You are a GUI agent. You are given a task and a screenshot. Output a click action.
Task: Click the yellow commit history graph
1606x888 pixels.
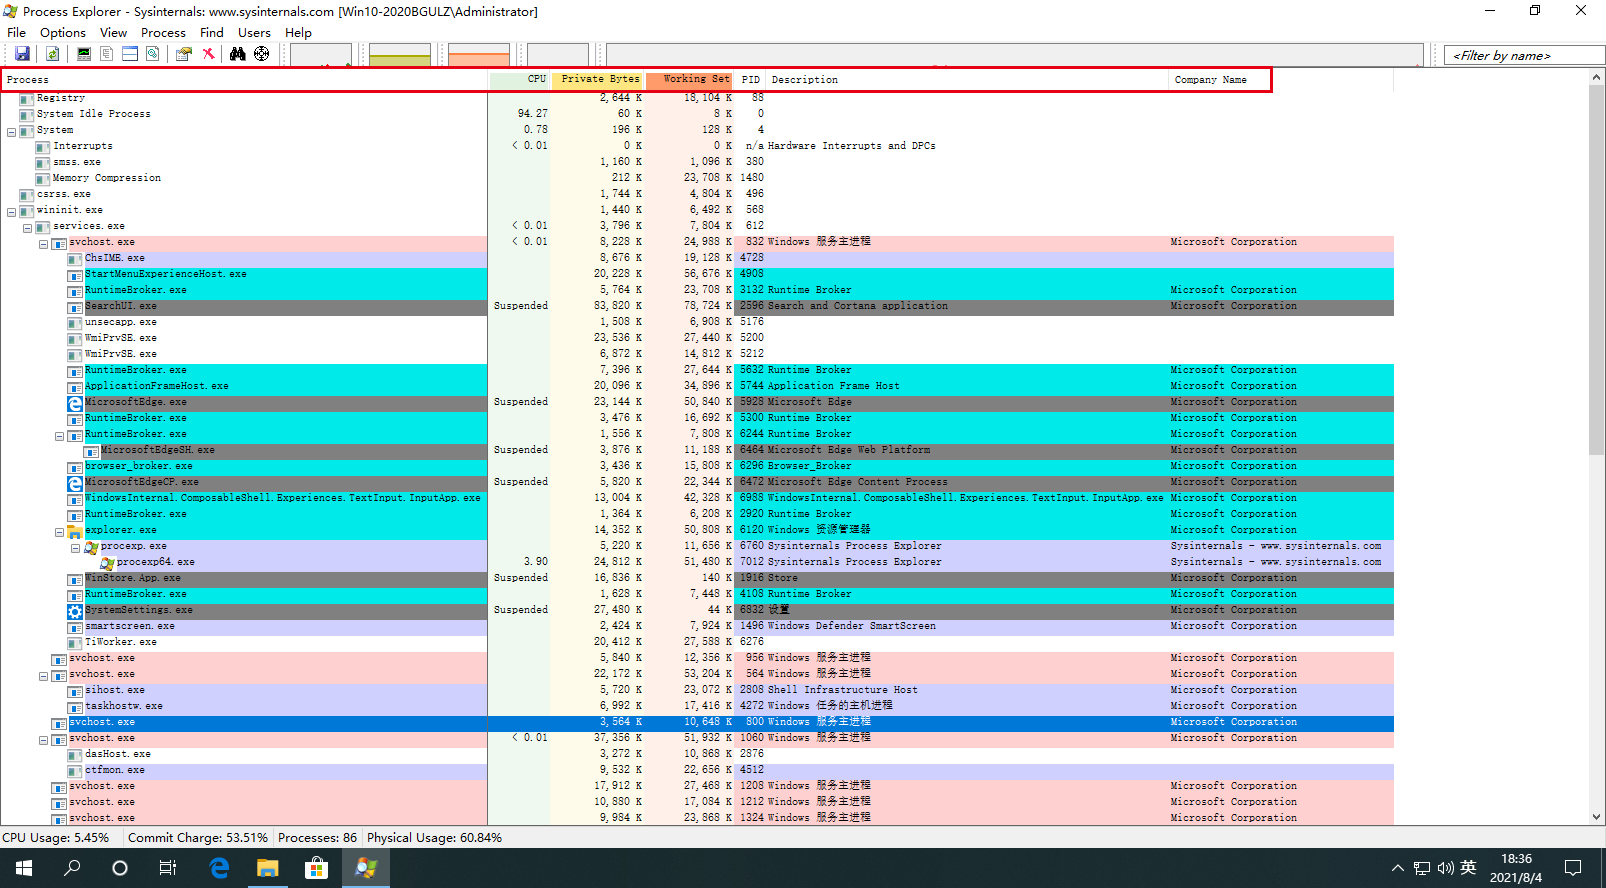(400, 55)
